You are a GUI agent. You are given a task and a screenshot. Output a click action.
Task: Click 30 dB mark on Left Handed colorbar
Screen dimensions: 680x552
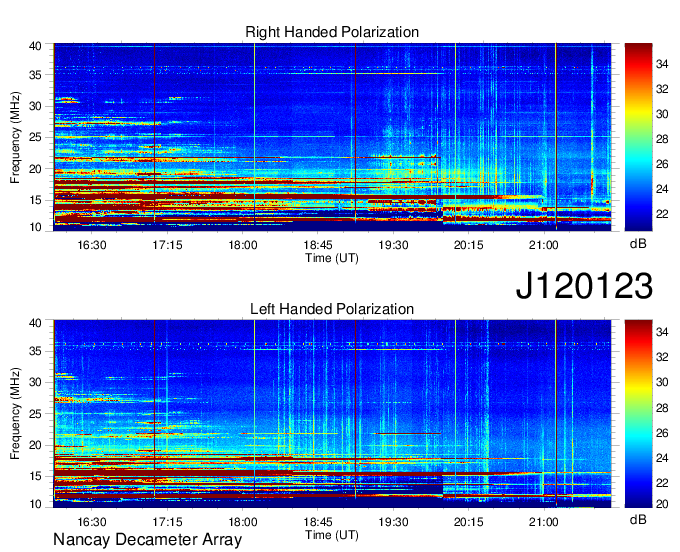tap(662, 382)
